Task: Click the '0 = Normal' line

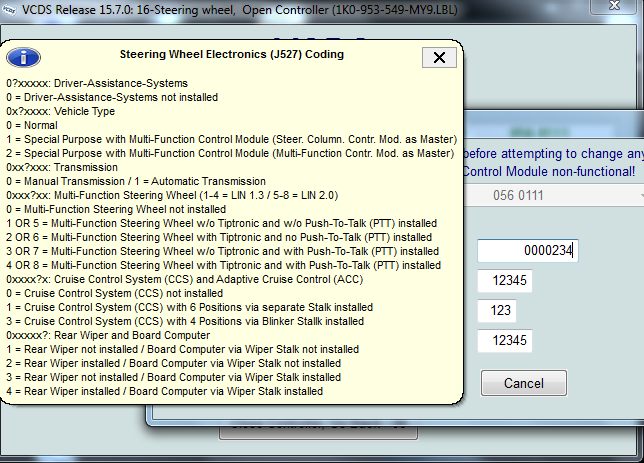Action: click(32, 125)
